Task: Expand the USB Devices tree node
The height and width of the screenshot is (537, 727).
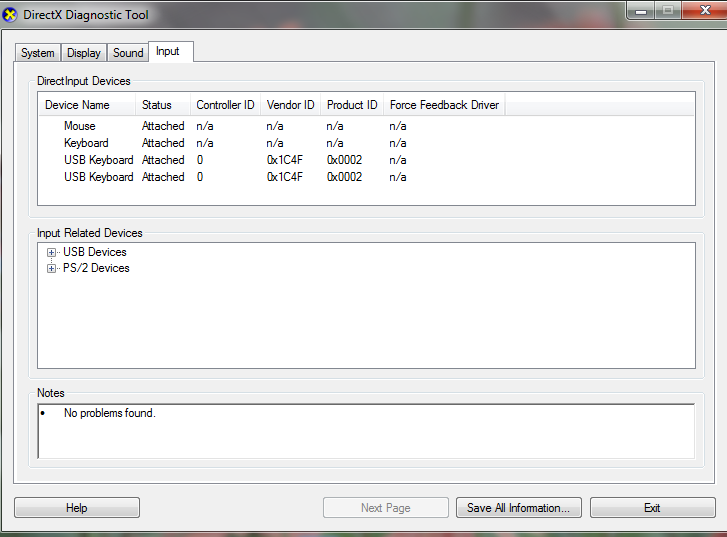Action: point(51,252)
